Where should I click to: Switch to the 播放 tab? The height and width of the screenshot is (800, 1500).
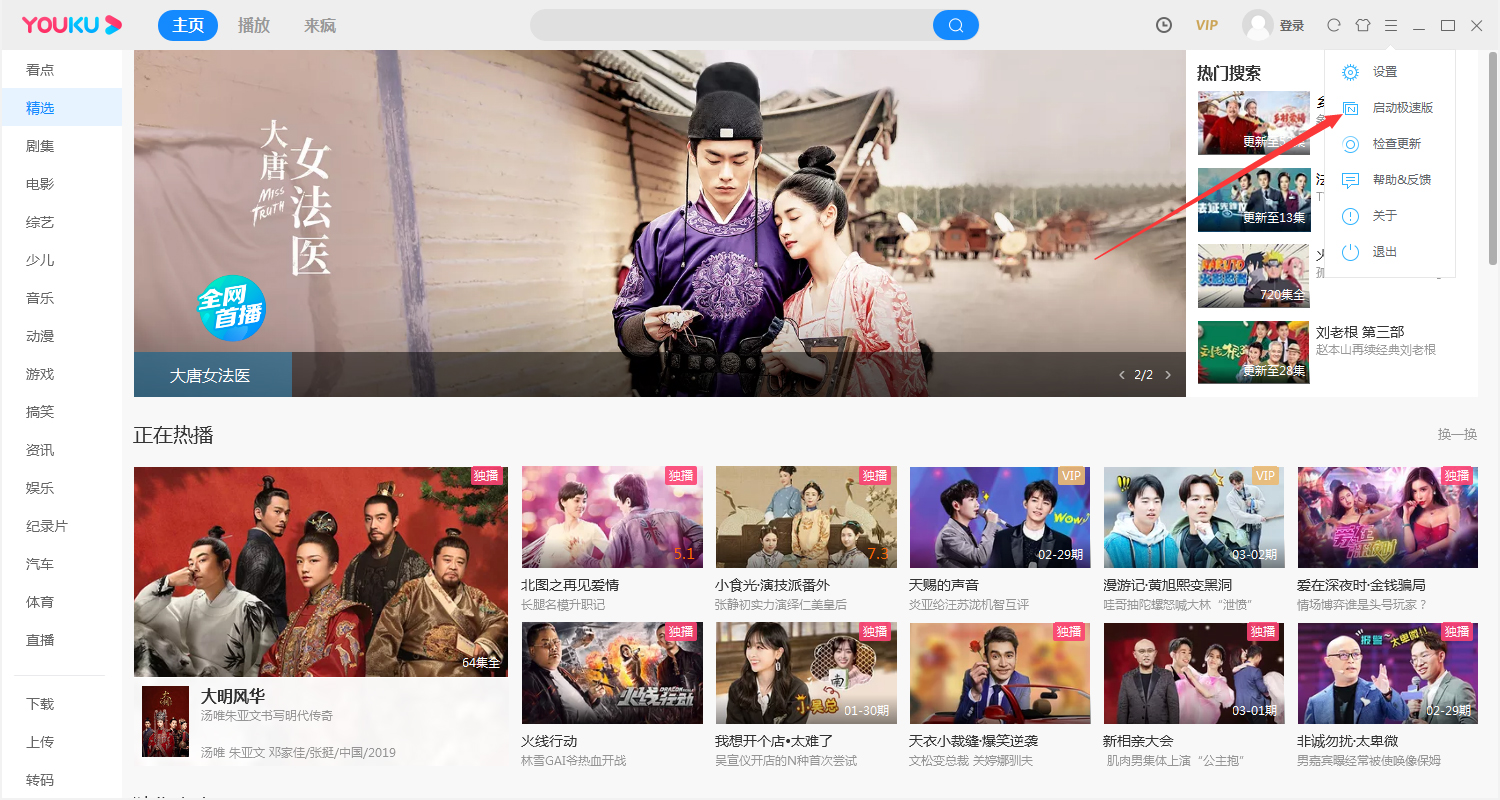(x=254, y=25)
